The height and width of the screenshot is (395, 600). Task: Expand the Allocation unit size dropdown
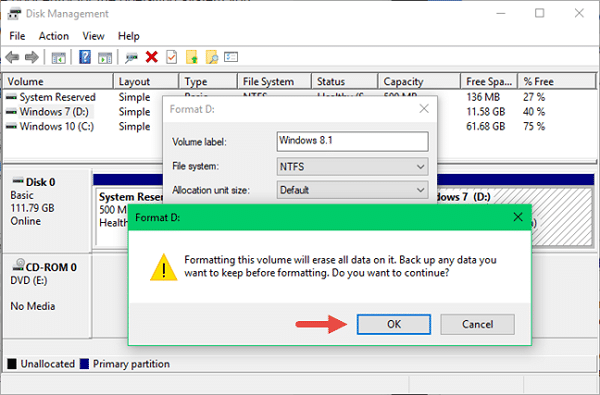tap(352, 190)
